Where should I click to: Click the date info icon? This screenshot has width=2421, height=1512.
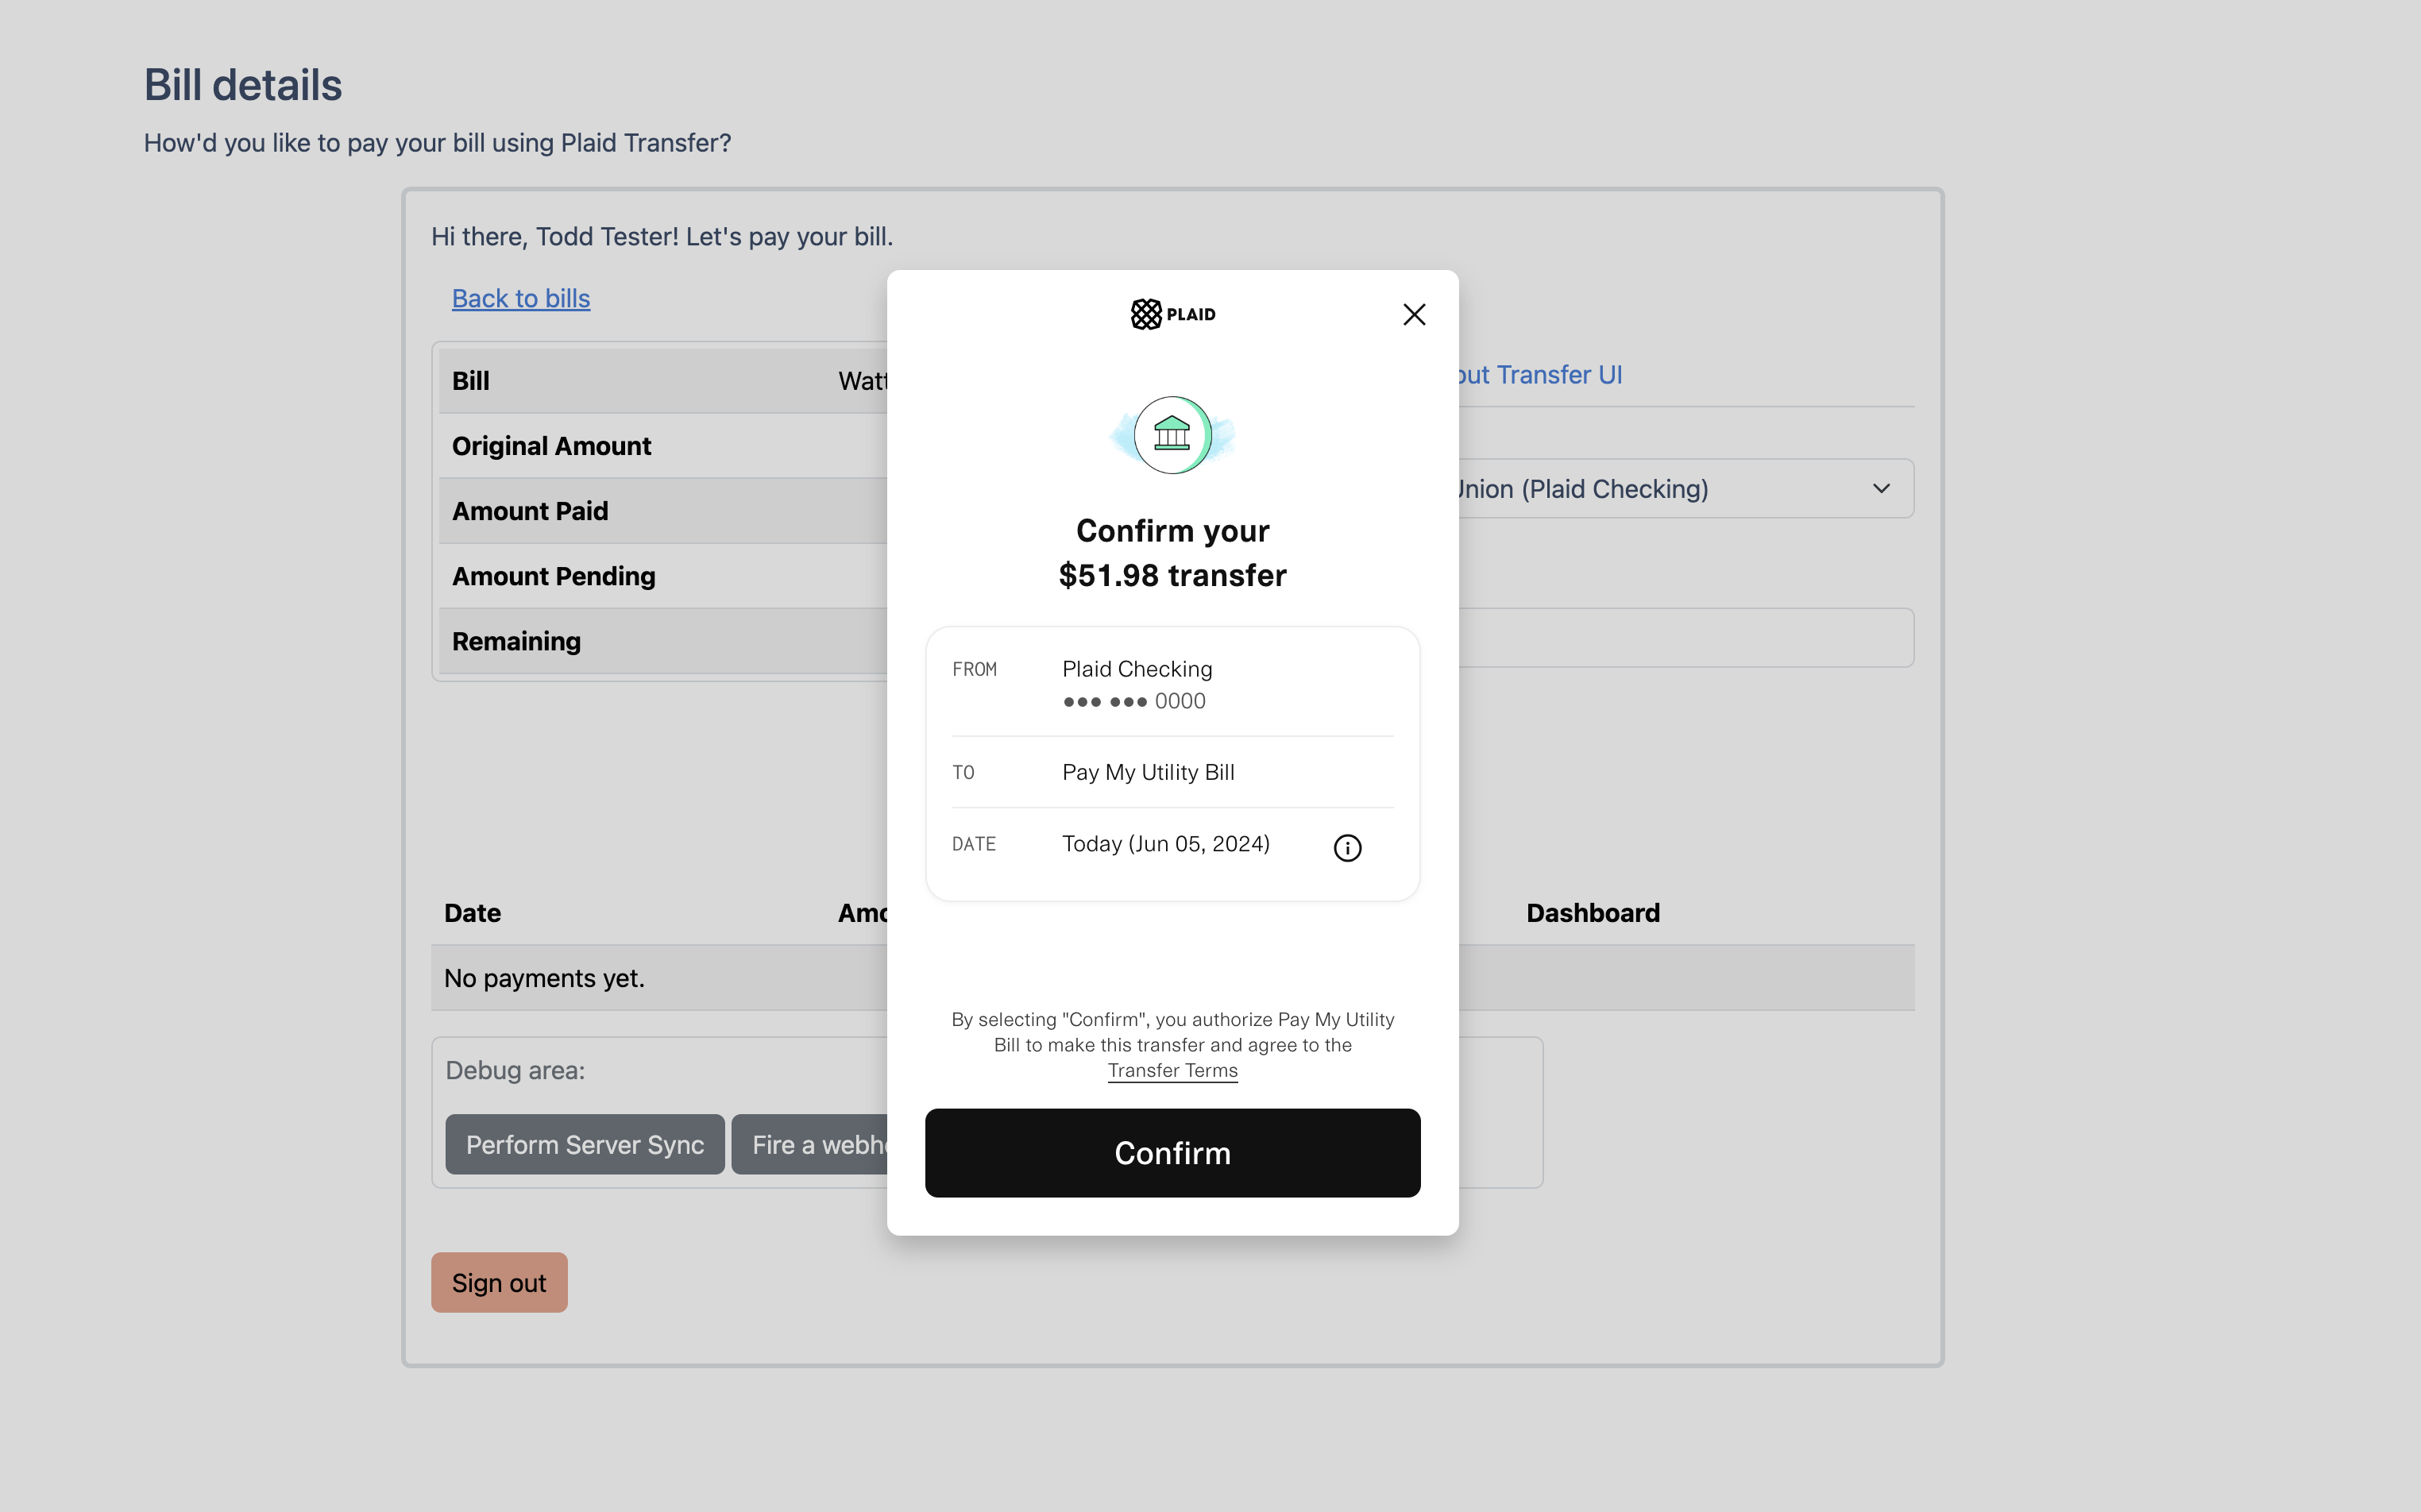[x=1347, y=848]
